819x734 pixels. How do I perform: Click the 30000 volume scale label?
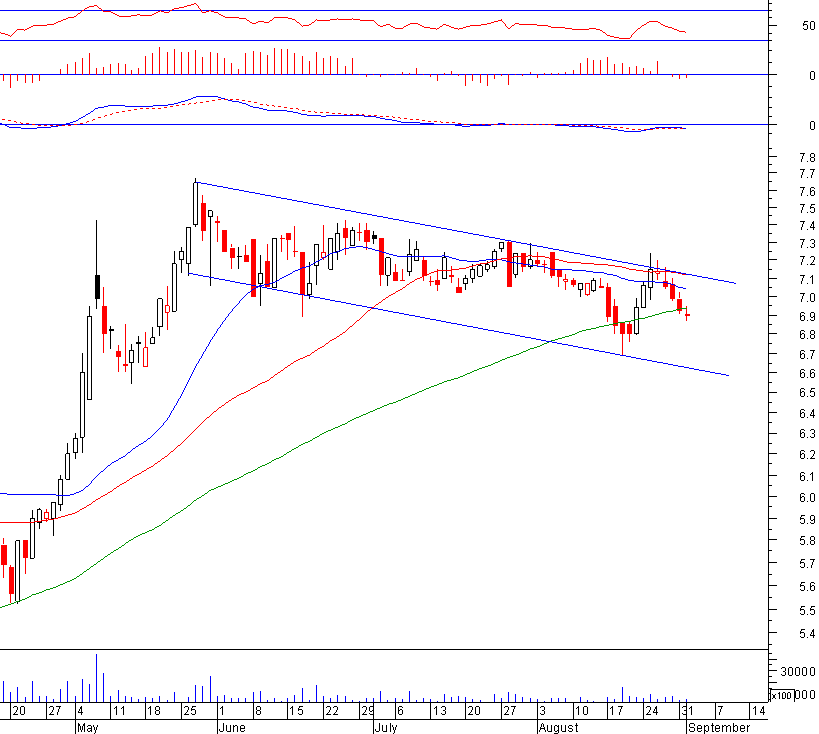(x=798, y=671)
